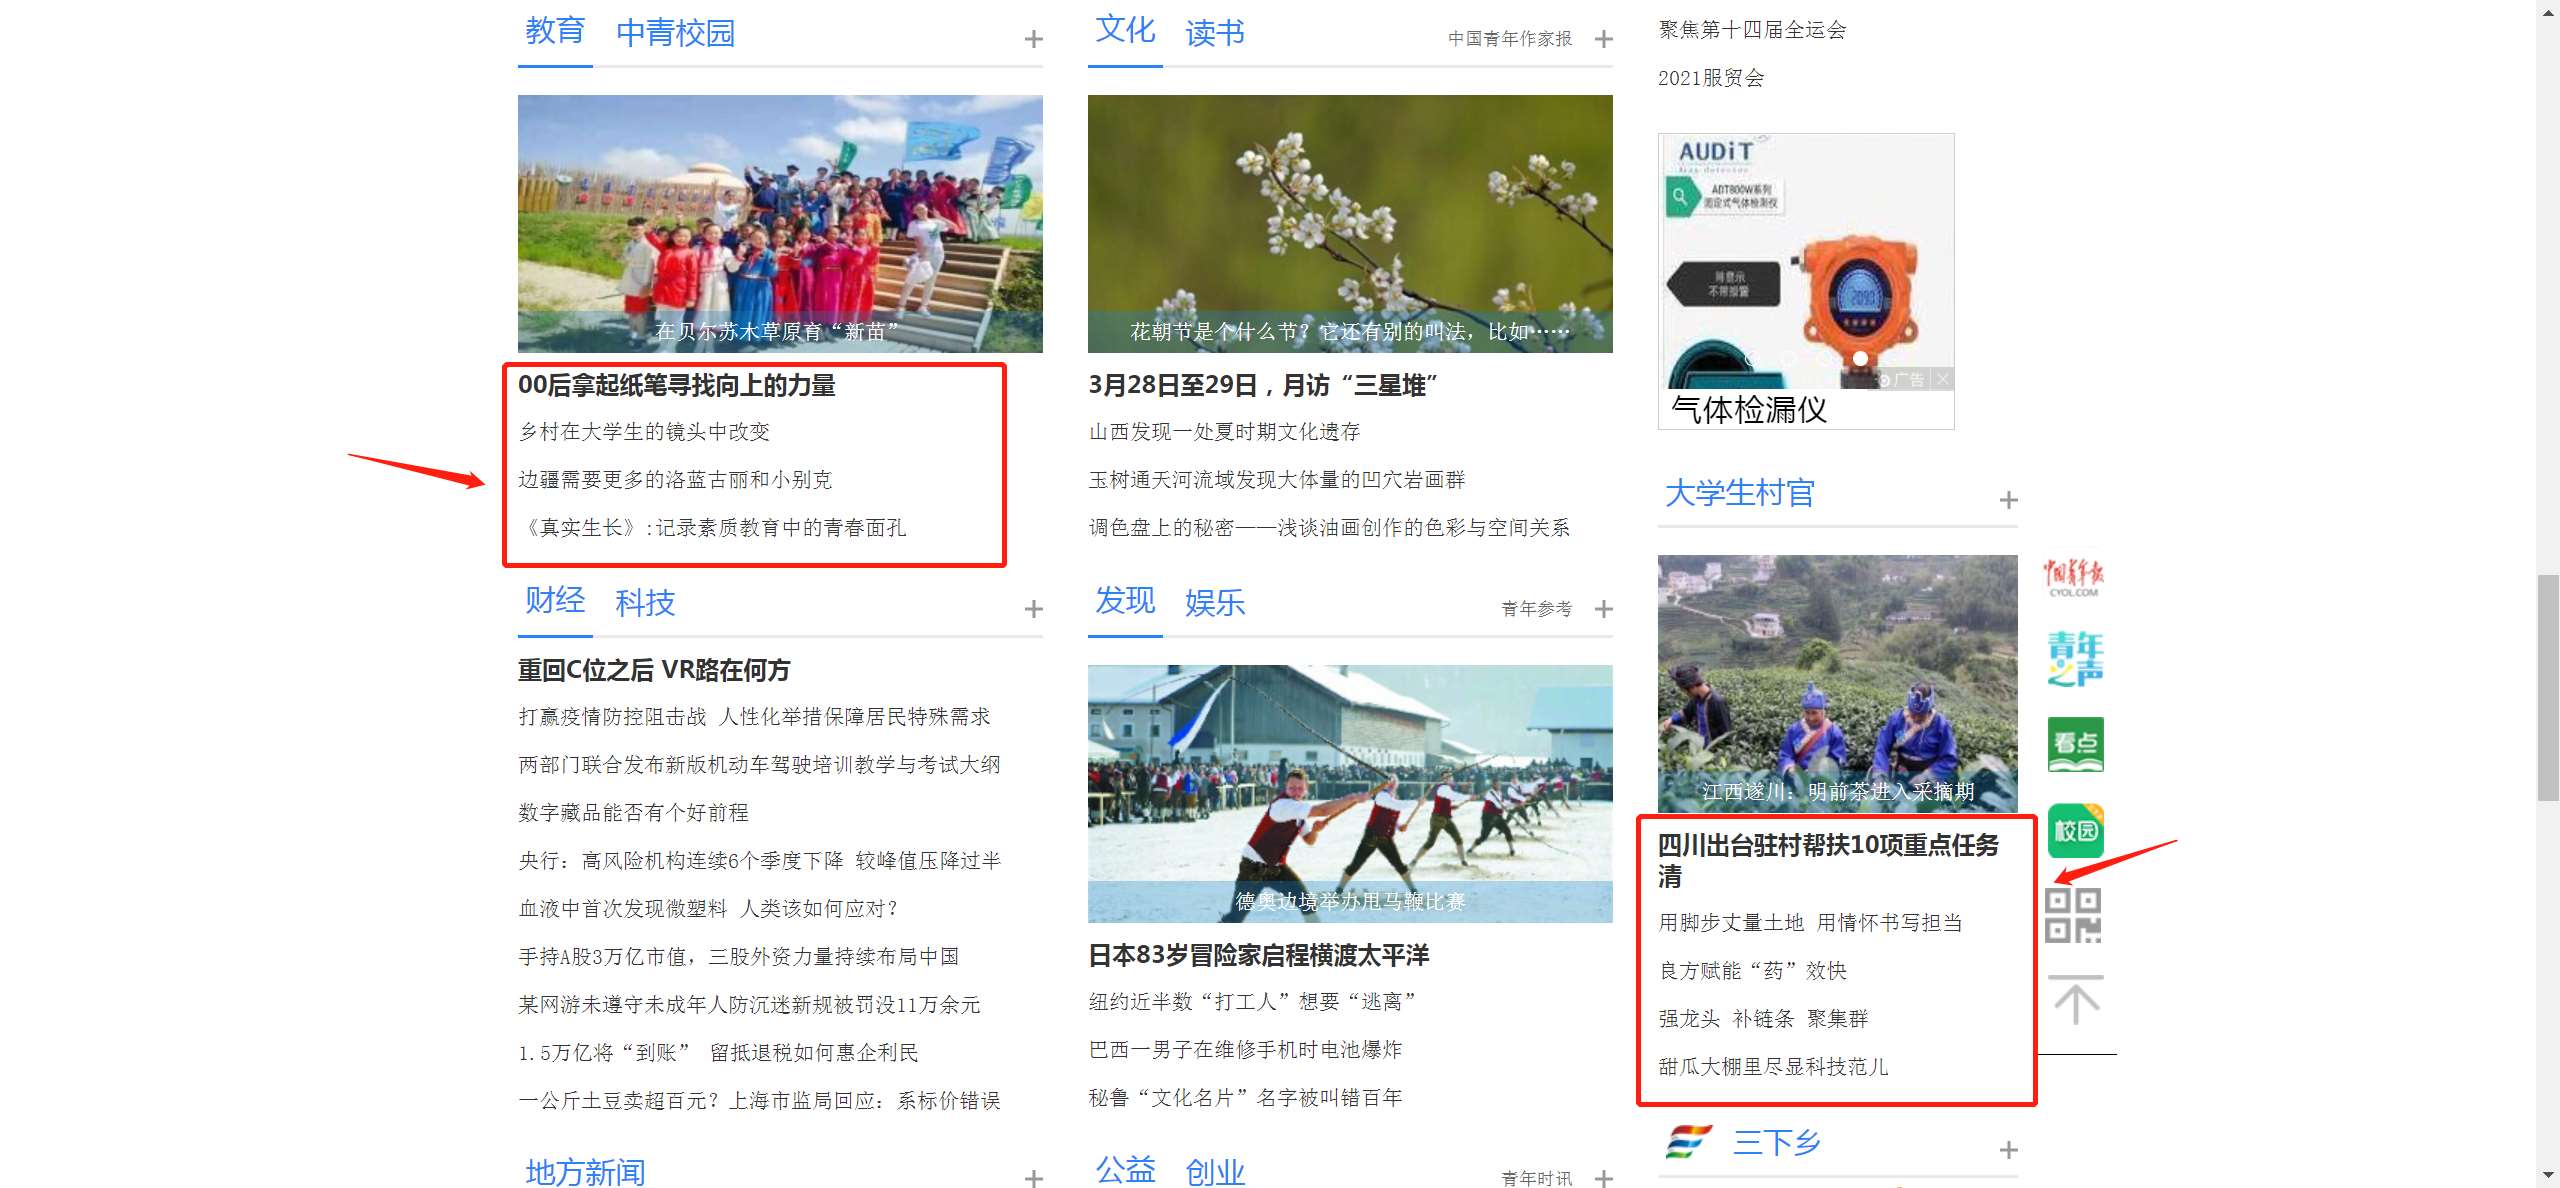This screenshot has height=1188, width=2560.
Task: Open article 甜瓜大棚里尽显科技范儿
Action: [1773, 1067]
